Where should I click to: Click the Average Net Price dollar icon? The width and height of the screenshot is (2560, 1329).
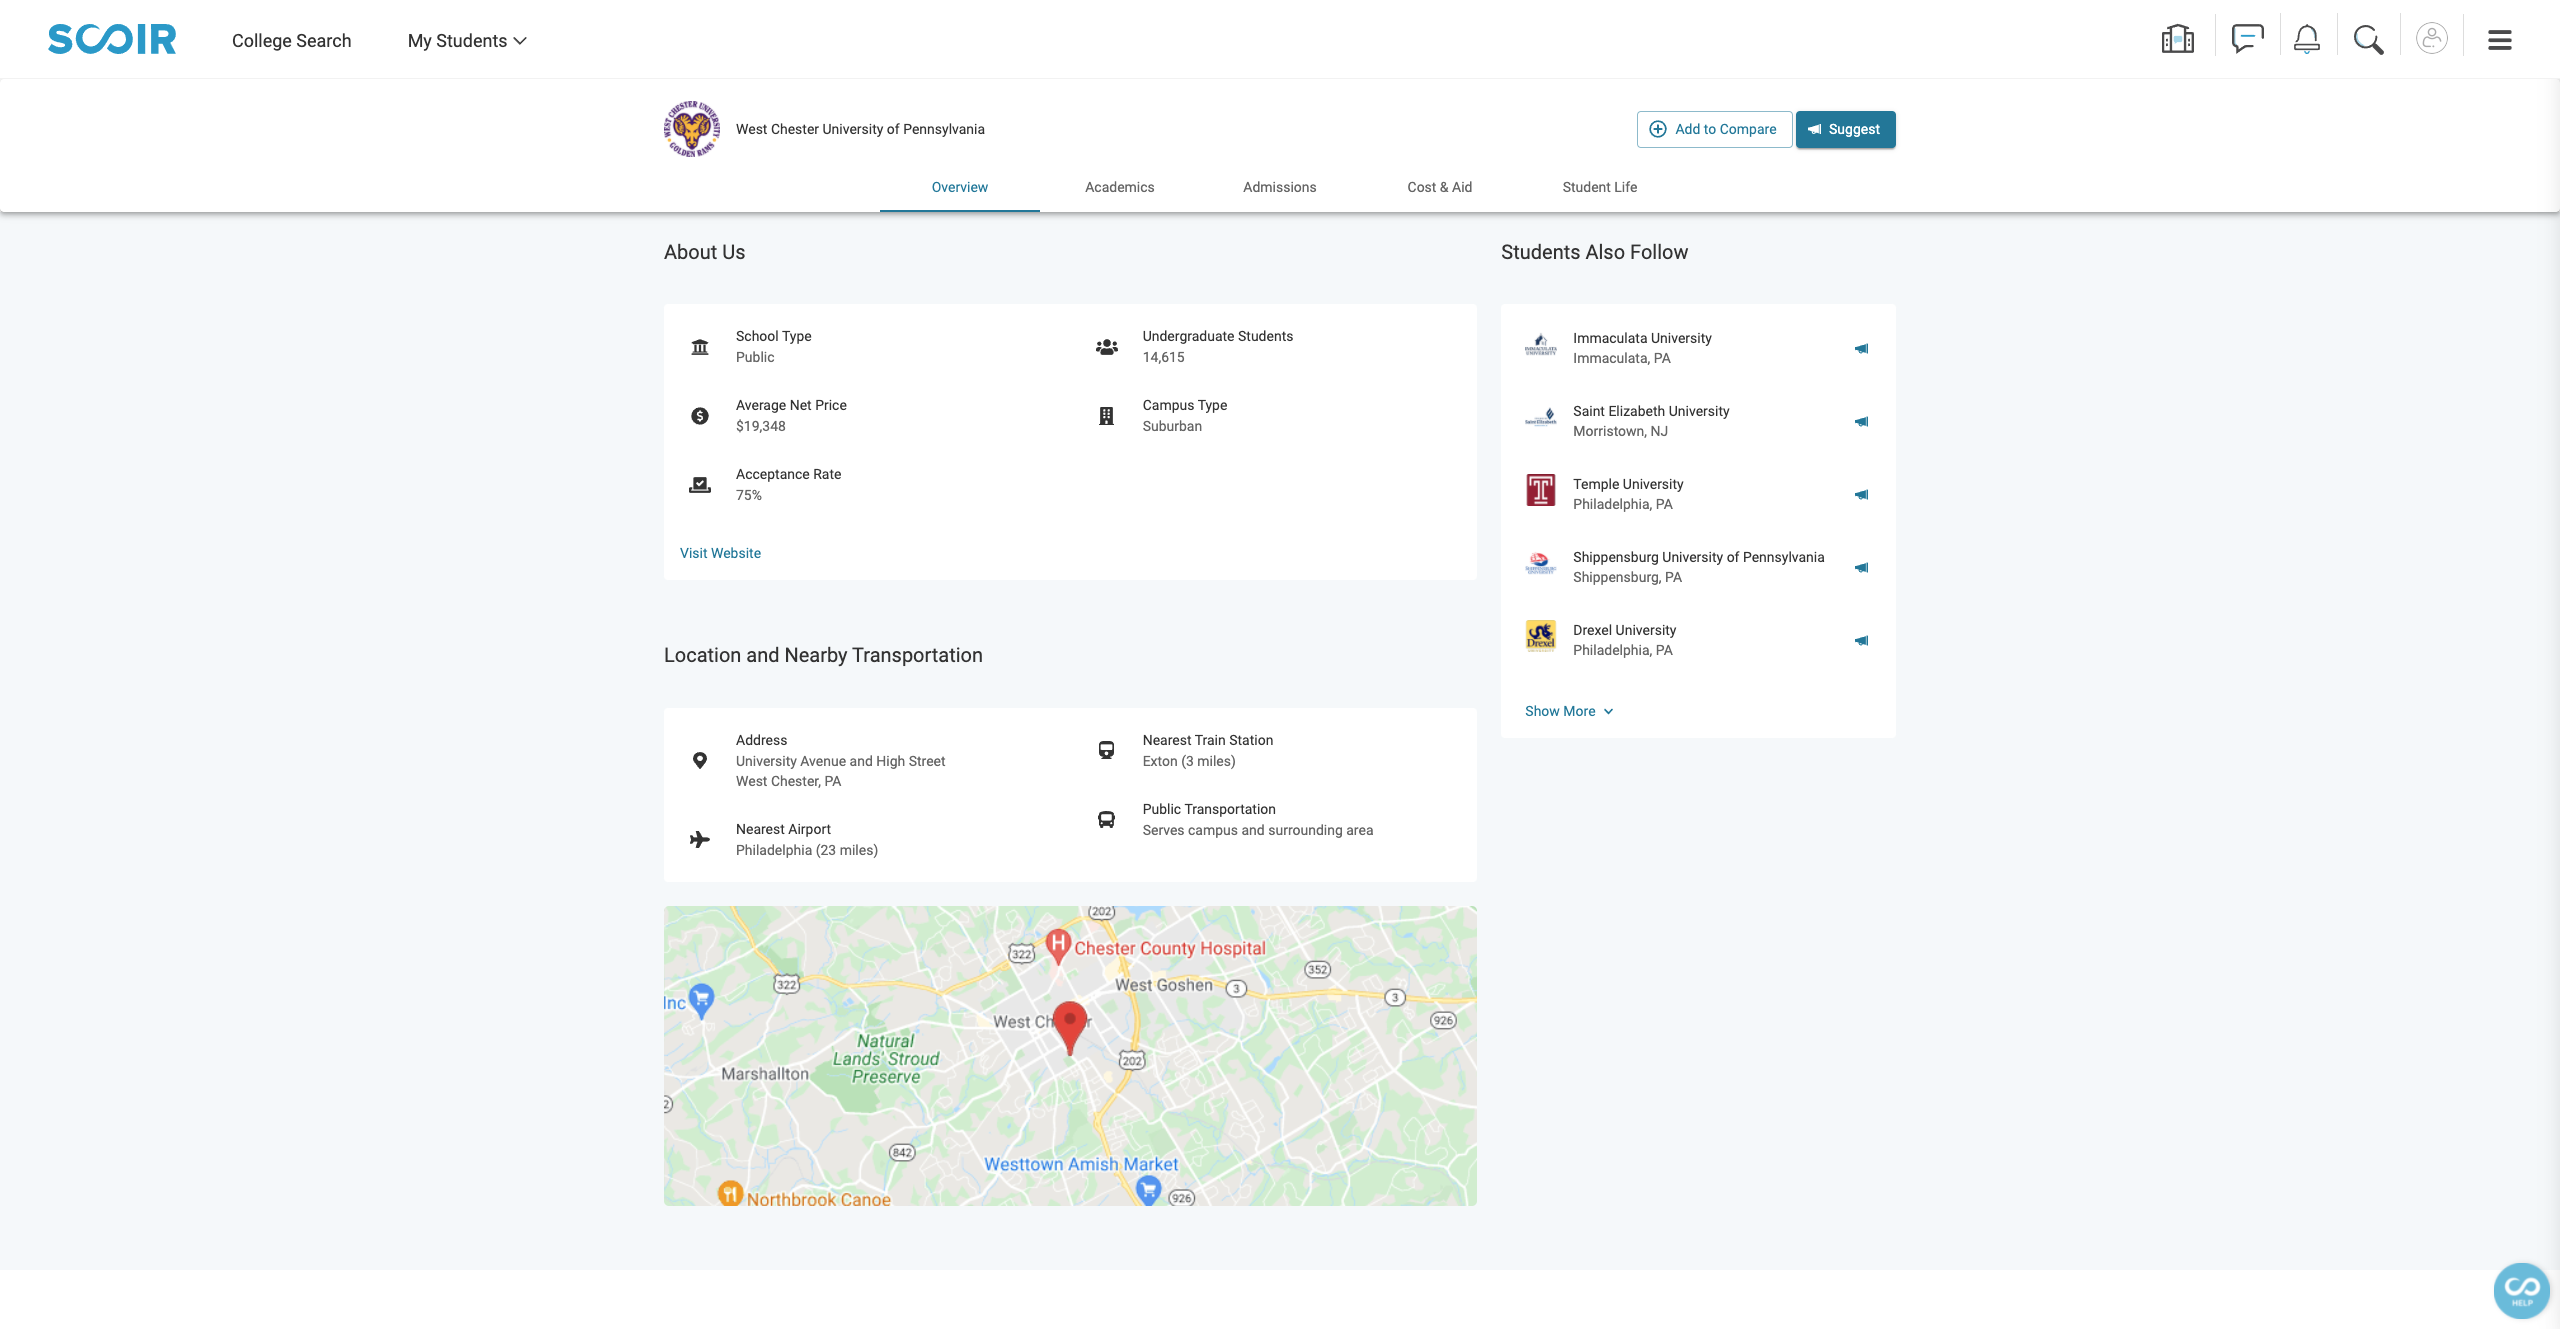[700, 416]
